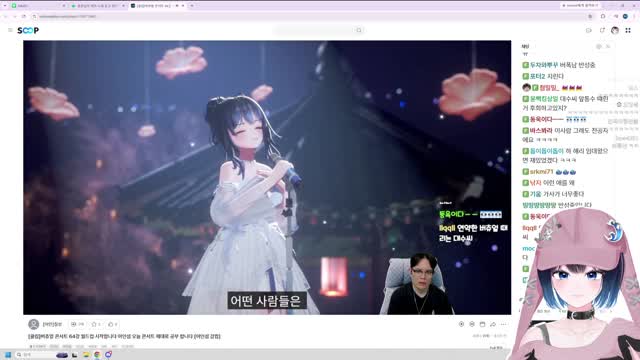640x360 pixels.
Task: Switch to the second browser tab
Action: click(97, 6)
